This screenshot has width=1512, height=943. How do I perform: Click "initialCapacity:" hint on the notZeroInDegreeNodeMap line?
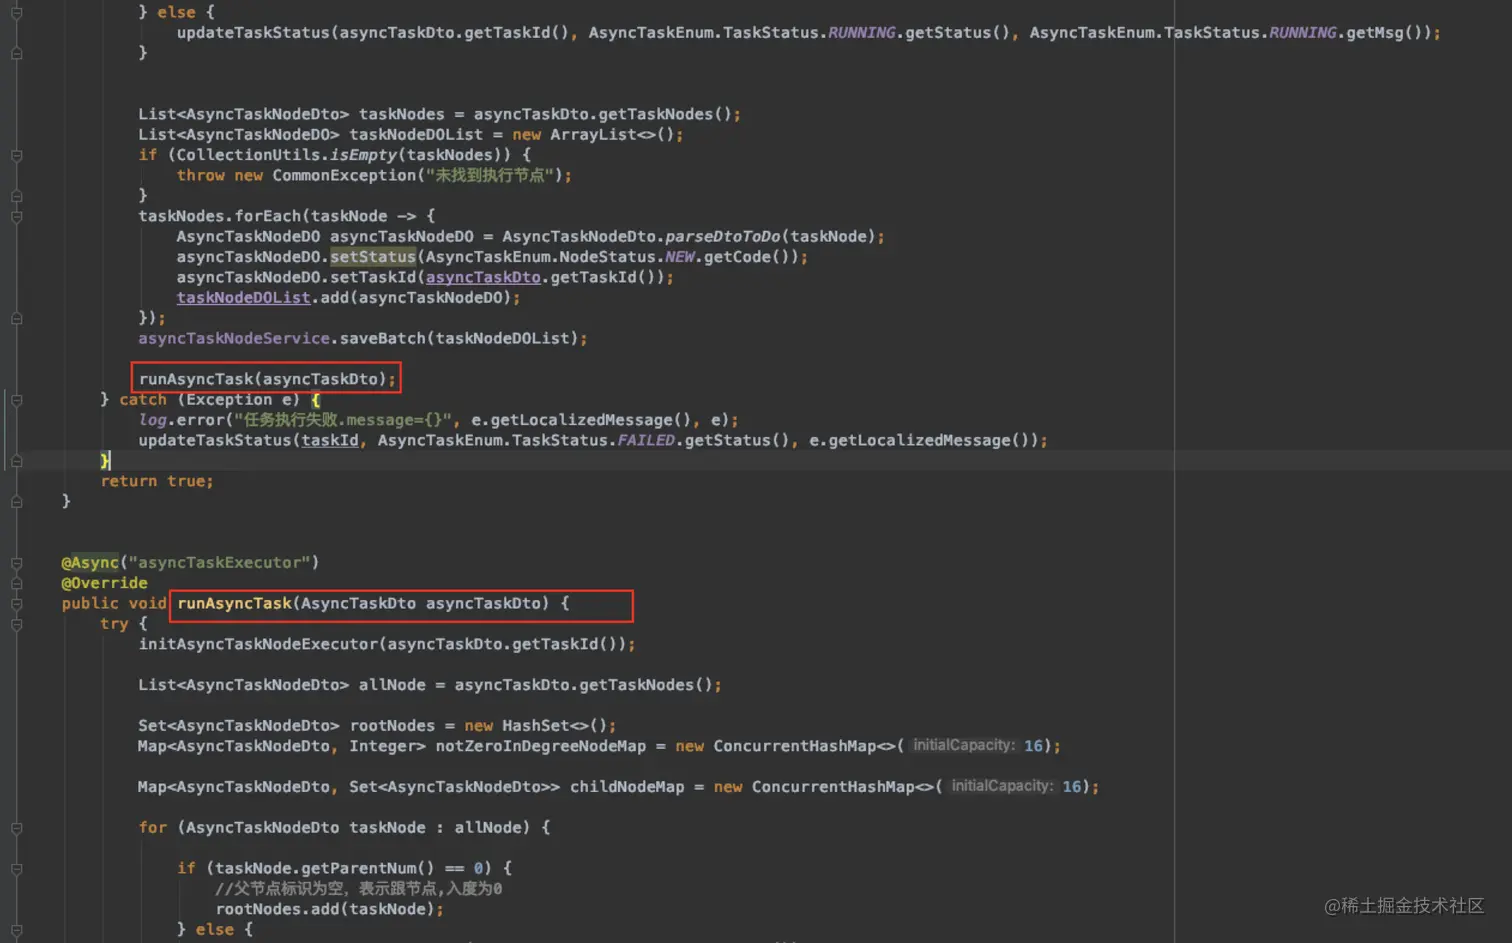tap(964, 745)
